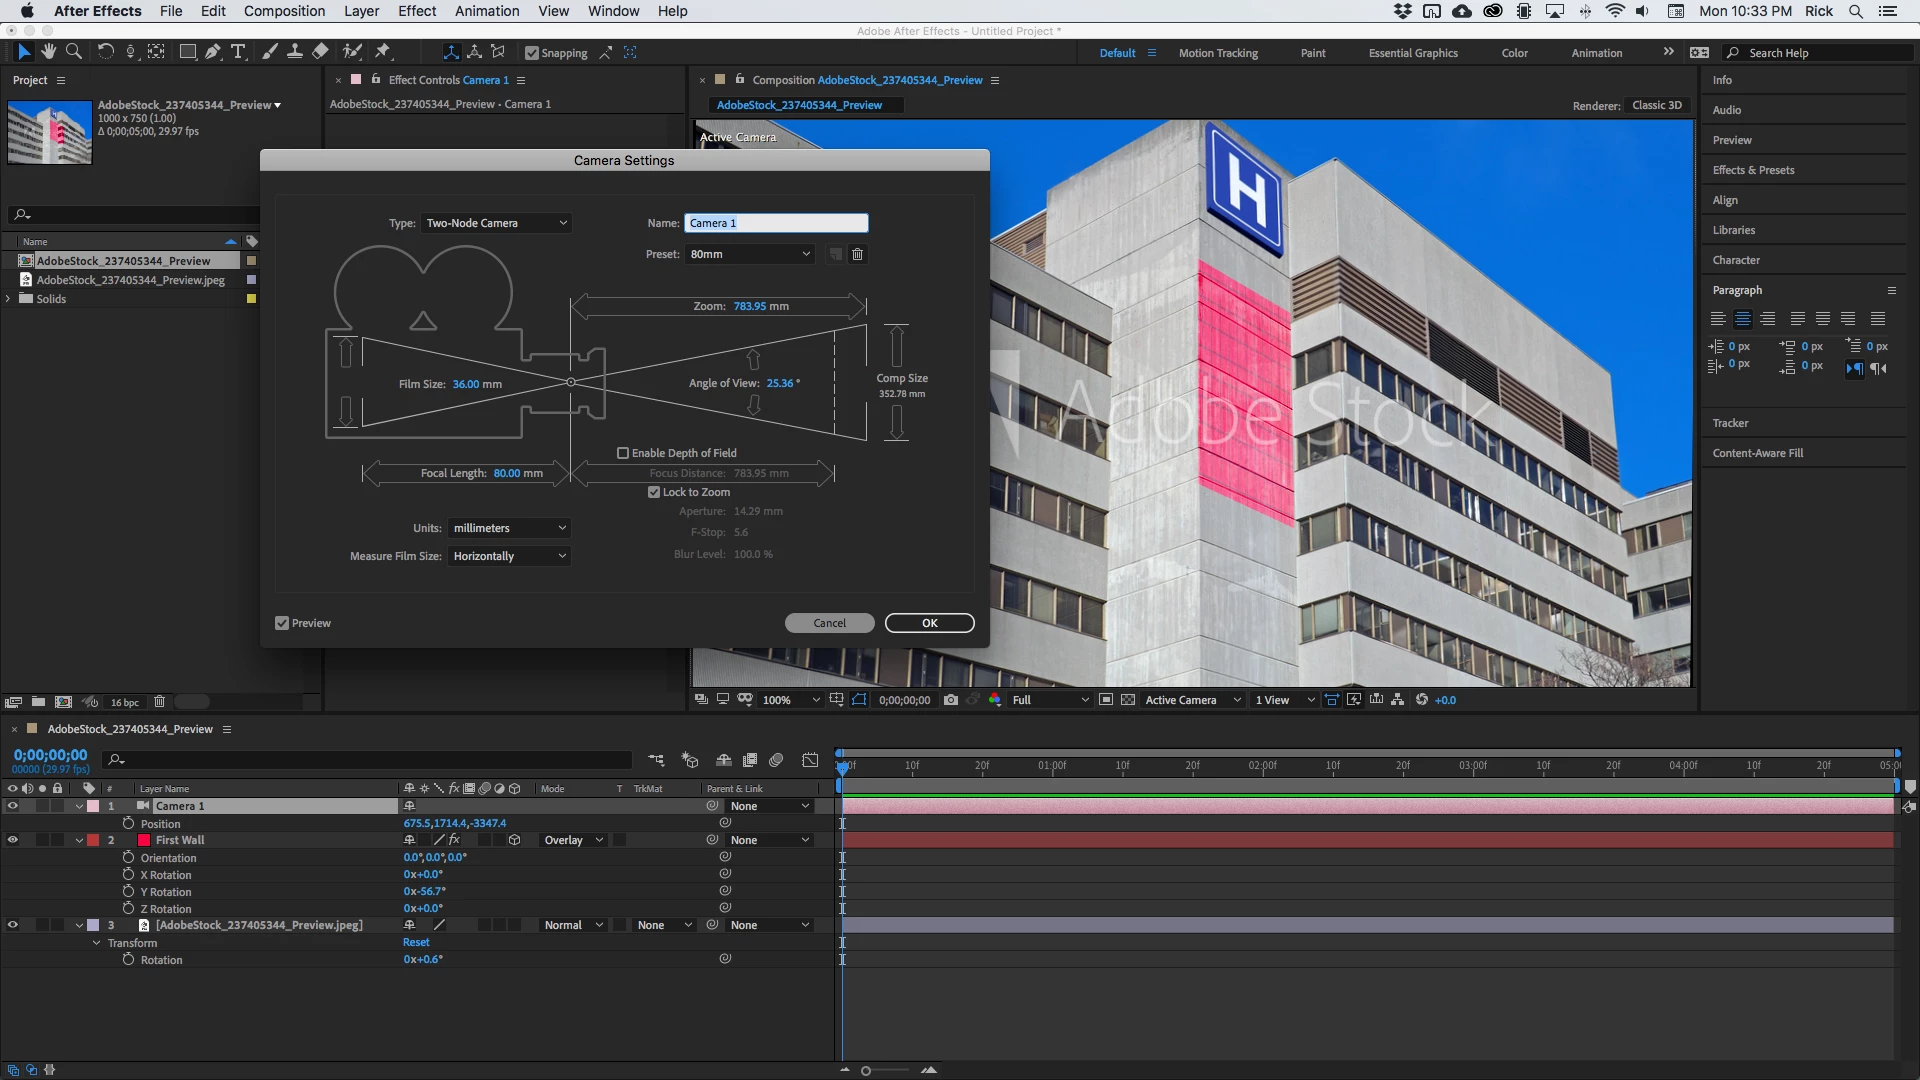
Task: Click the delete camera preset trash icon
Action: tap(857, 254)
